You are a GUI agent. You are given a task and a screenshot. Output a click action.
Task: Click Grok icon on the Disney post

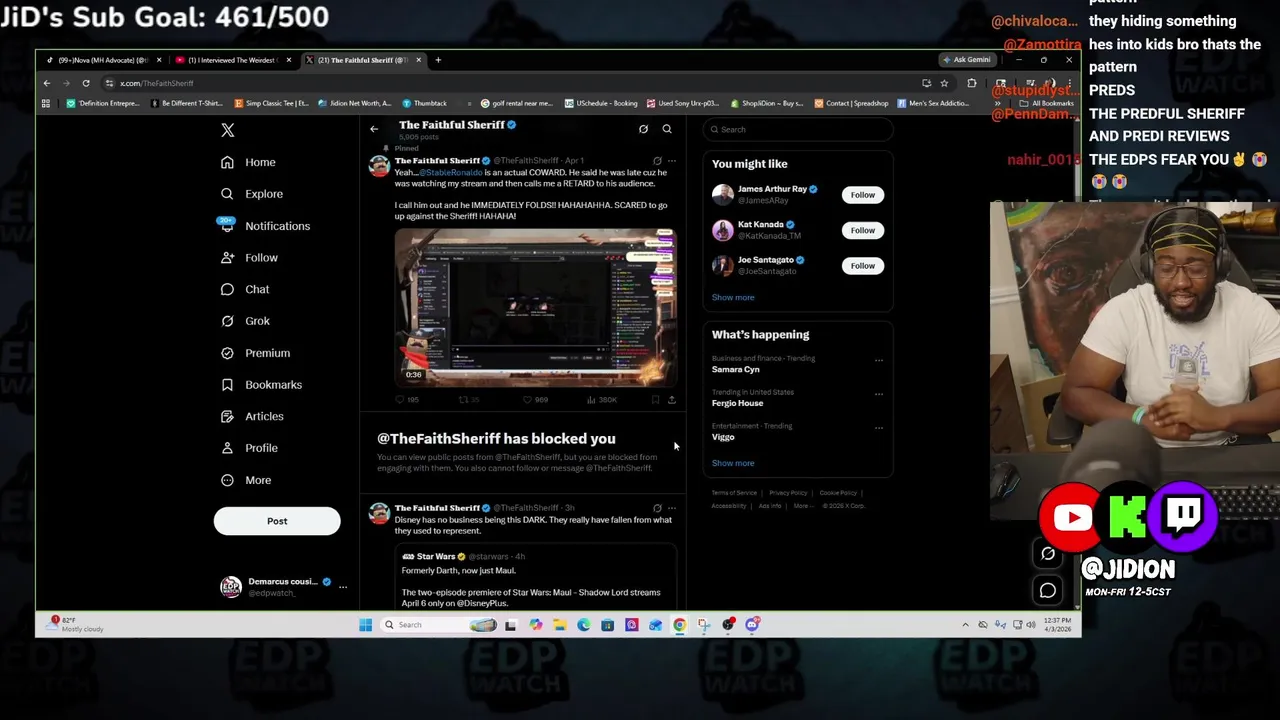coord(657,508)
